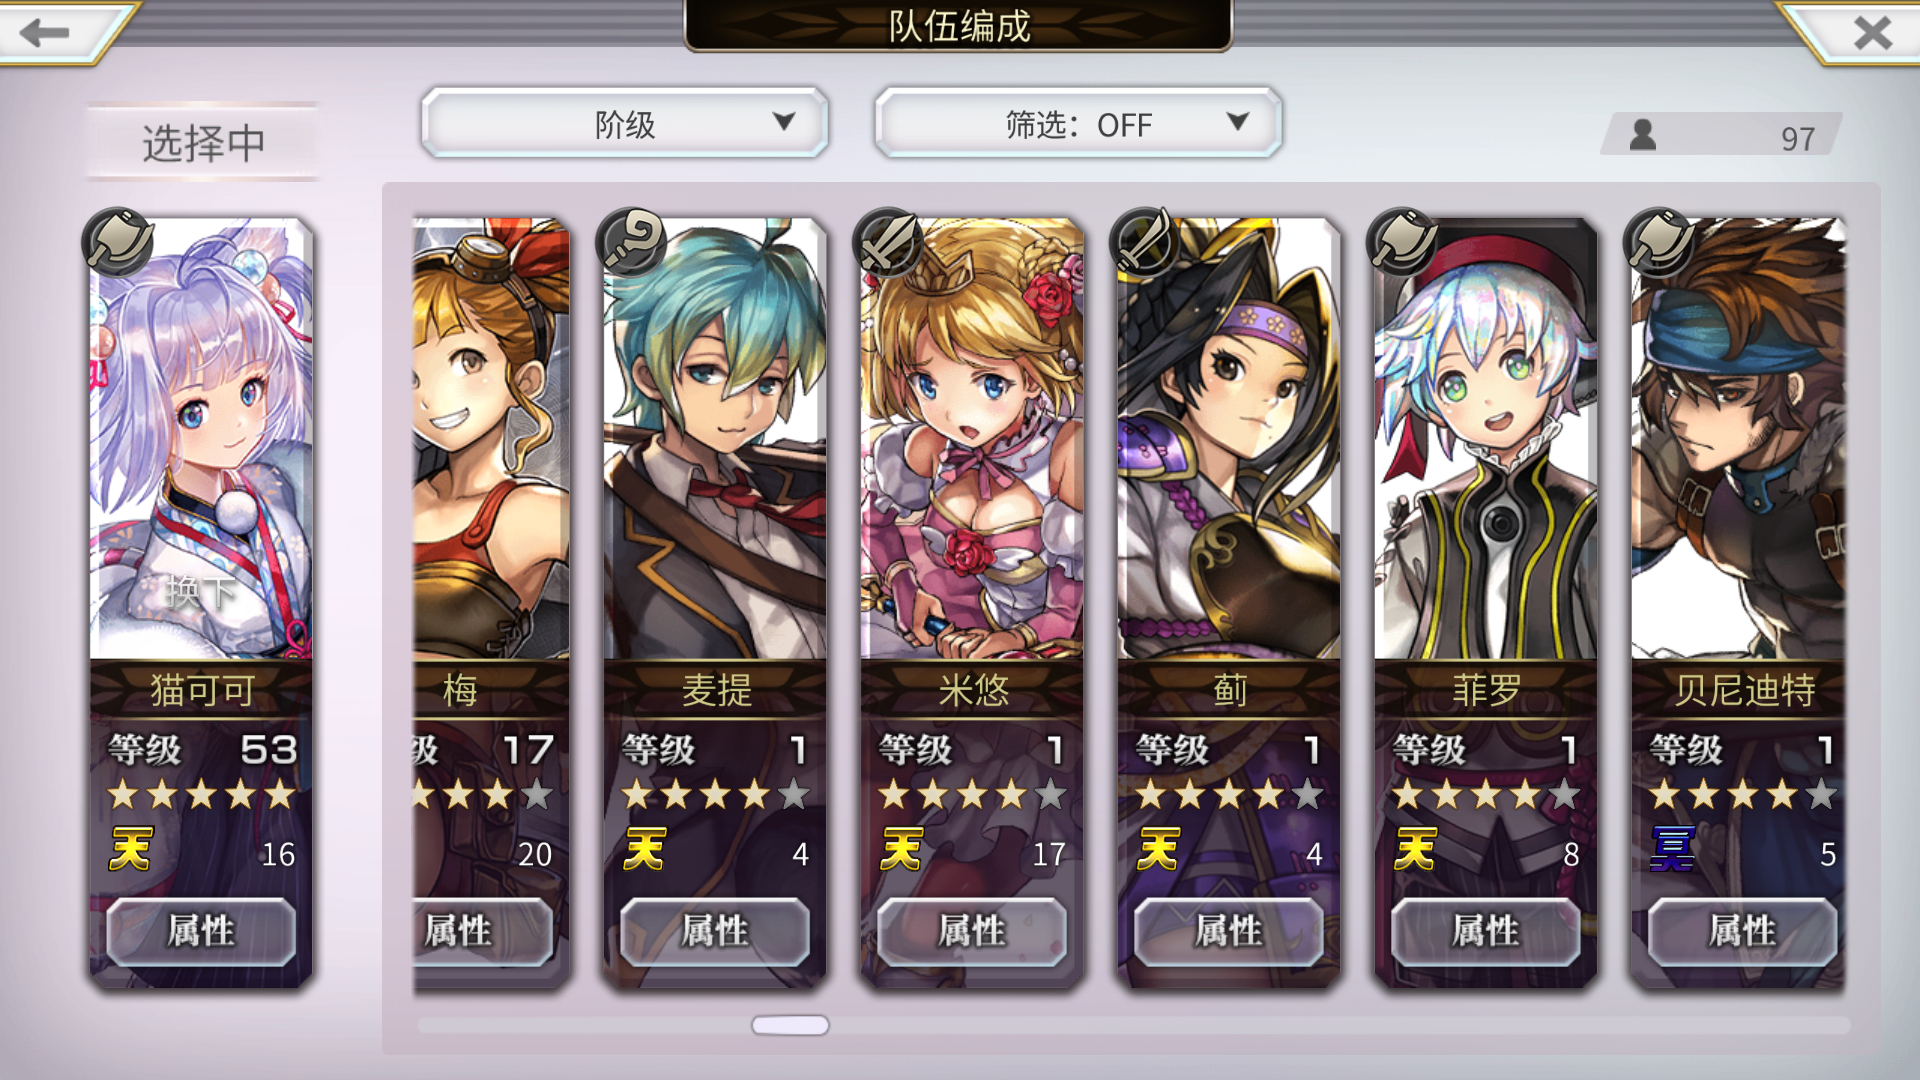Click the 阶级 dropdown arrow
Image resolution: width=1920 pixels, height=1080 pixels.
point(784,121)
